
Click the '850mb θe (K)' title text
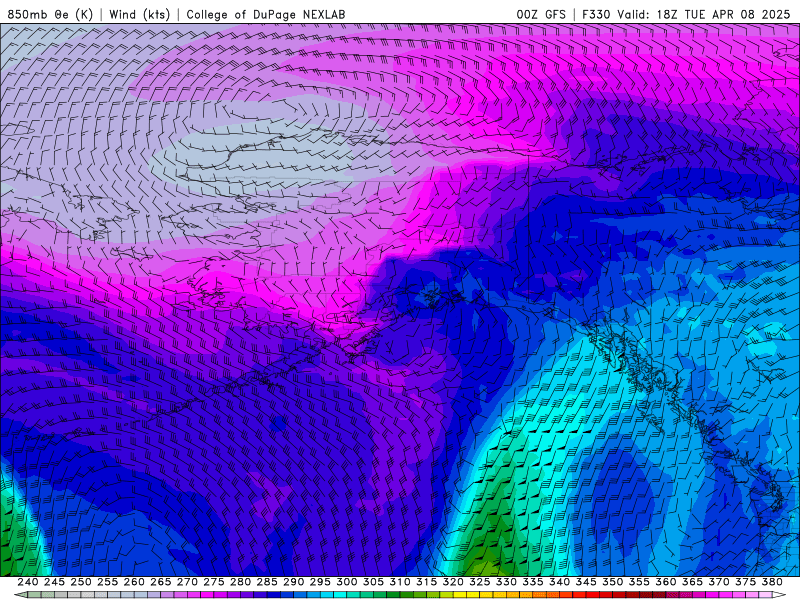pyautogui.click(x=50, y=14)
